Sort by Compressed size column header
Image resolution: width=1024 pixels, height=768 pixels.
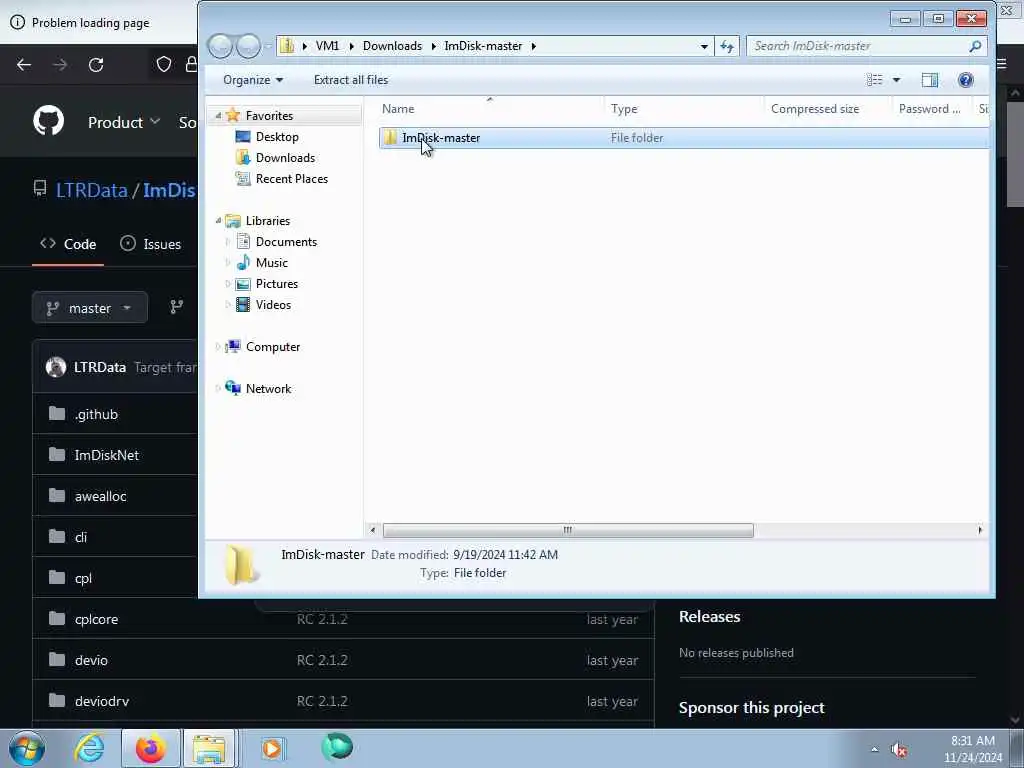[827, 109]
